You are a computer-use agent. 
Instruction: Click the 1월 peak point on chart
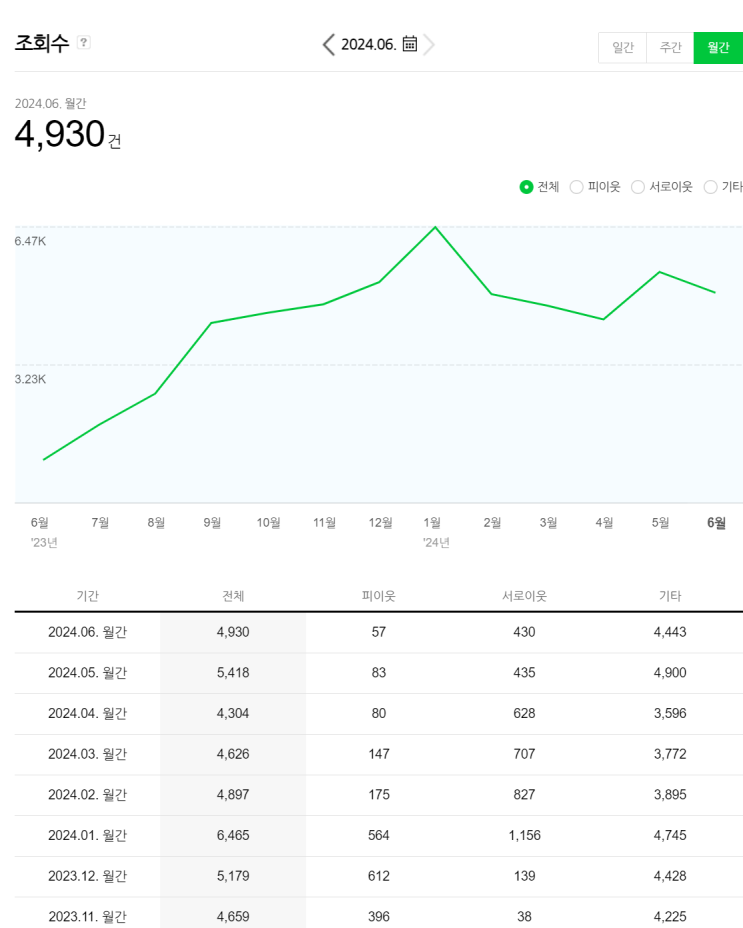point(435,227)
